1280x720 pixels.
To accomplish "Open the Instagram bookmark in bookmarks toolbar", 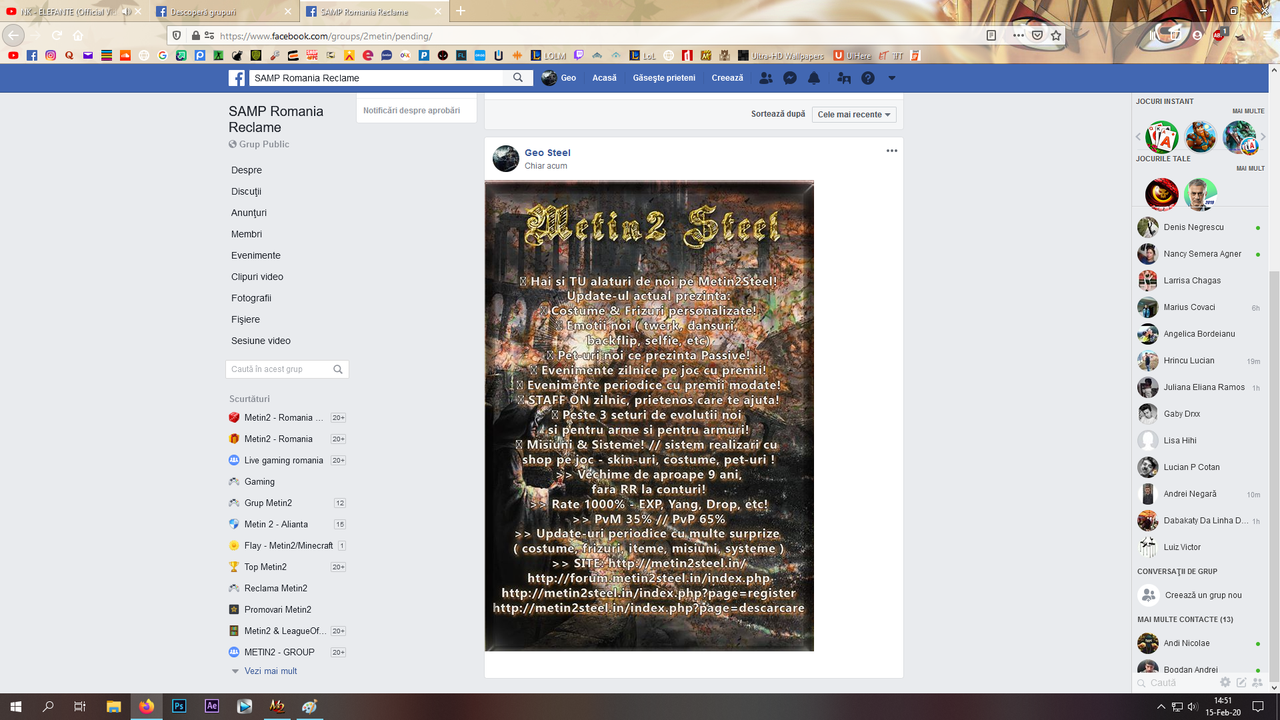I will [50, 55].
